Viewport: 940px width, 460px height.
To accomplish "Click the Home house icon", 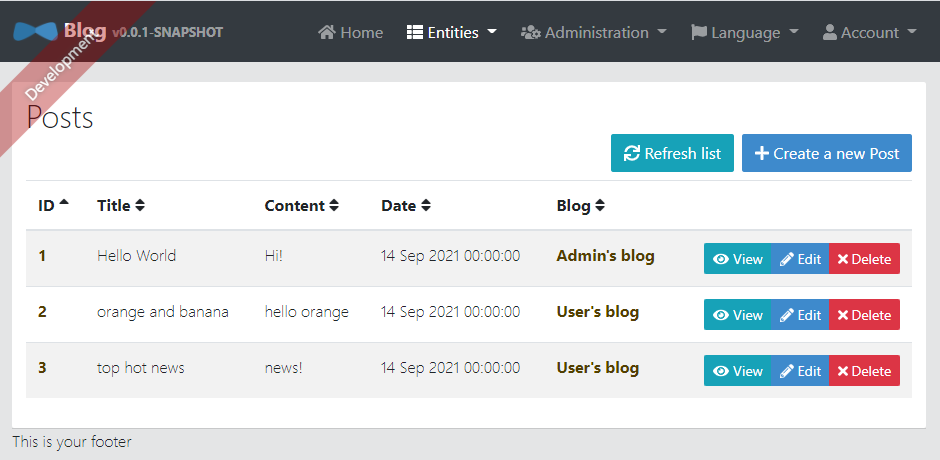I will [327, 32].
